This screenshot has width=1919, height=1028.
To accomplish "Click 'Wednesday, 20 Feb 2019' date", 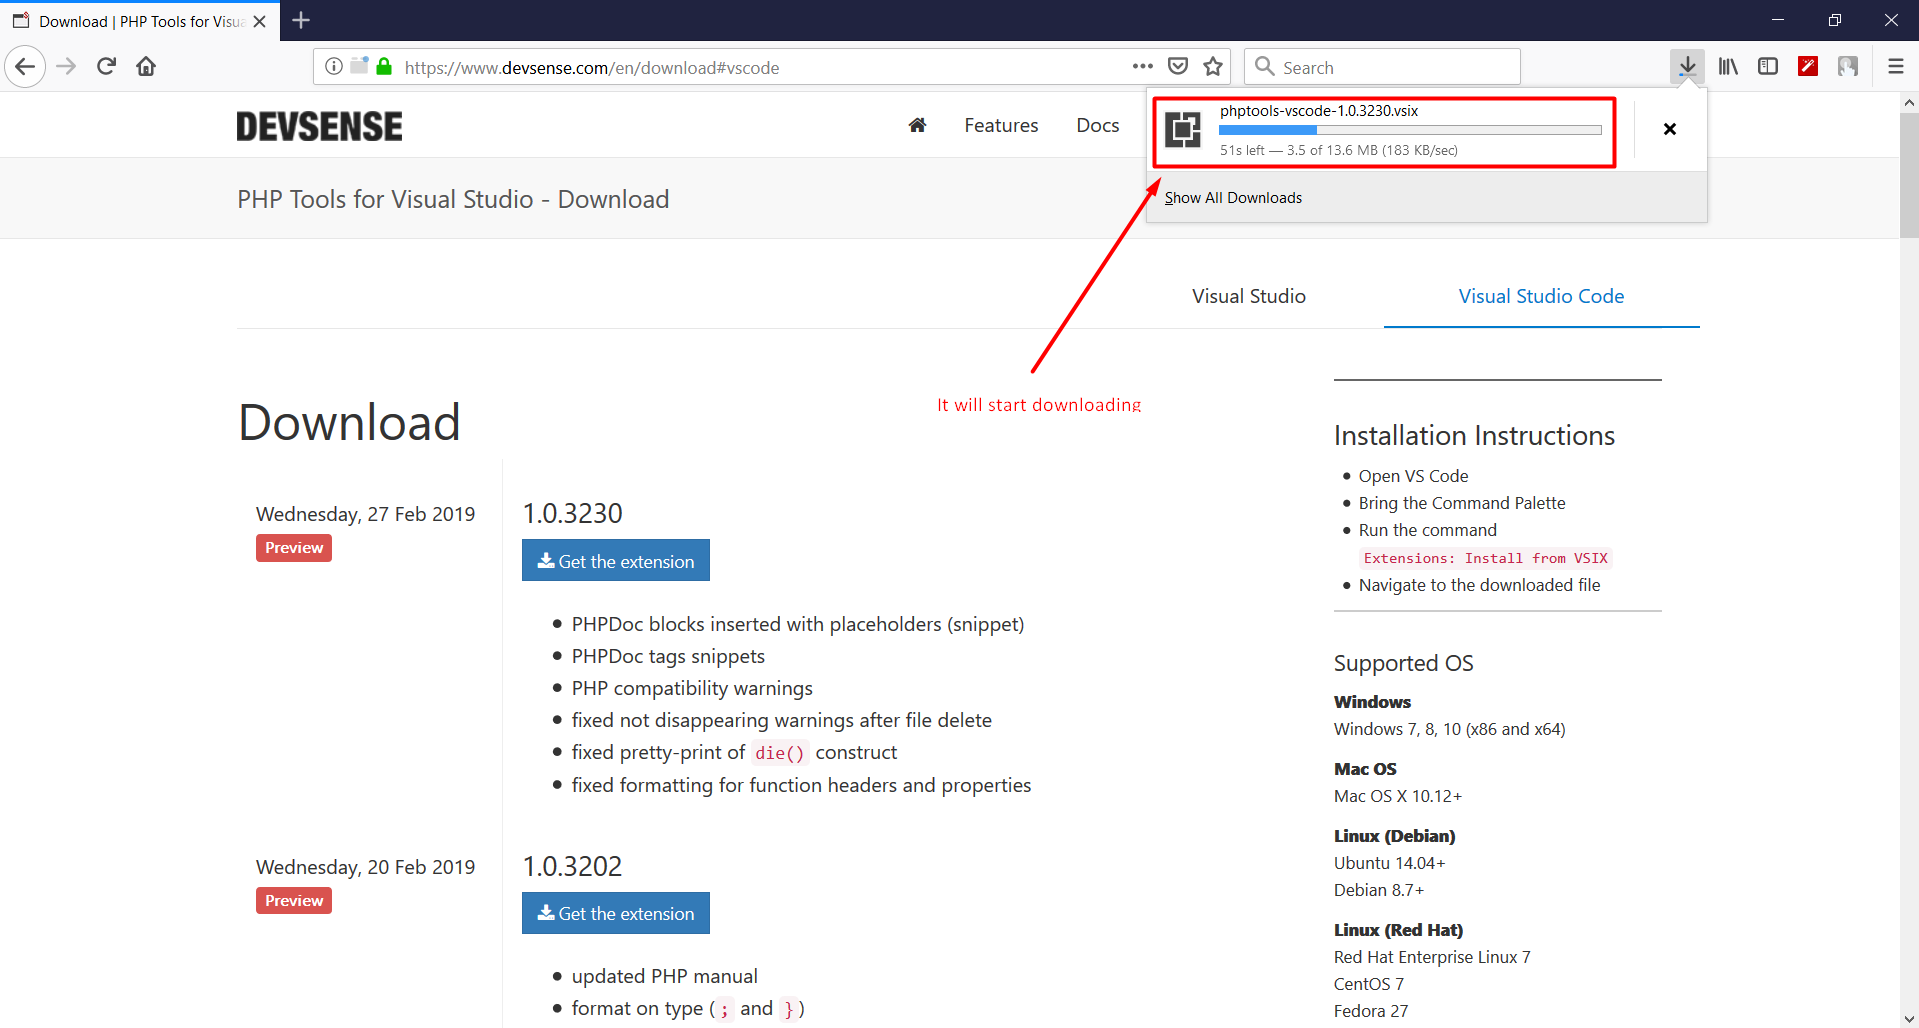I will [x=365, y=867].
